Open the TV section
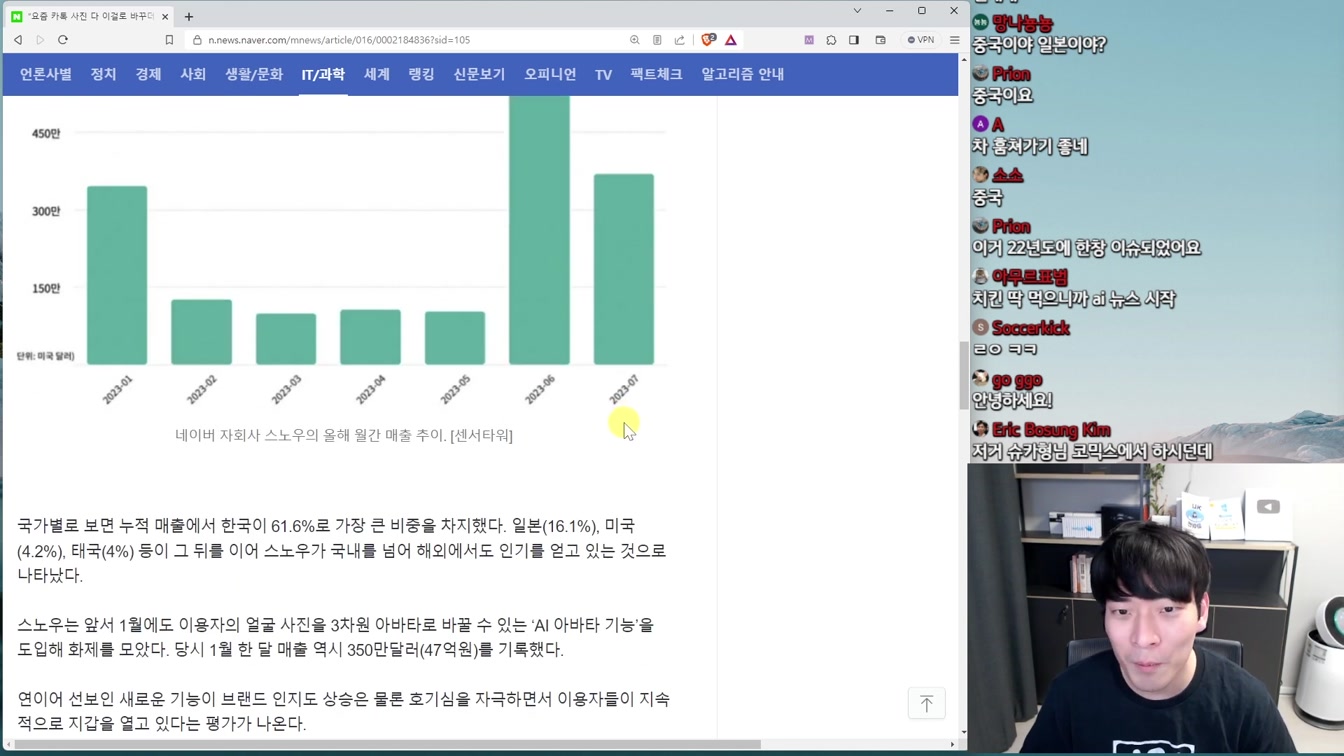 pyautogui.click(x=603, y=74)
